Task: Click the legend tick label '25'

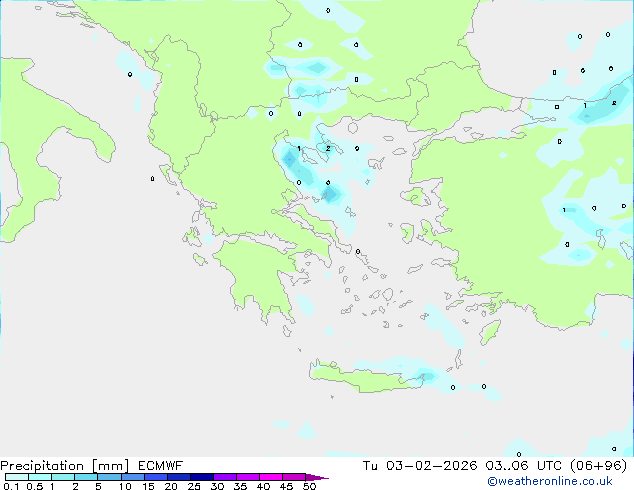Action: (x=194, y=486)
